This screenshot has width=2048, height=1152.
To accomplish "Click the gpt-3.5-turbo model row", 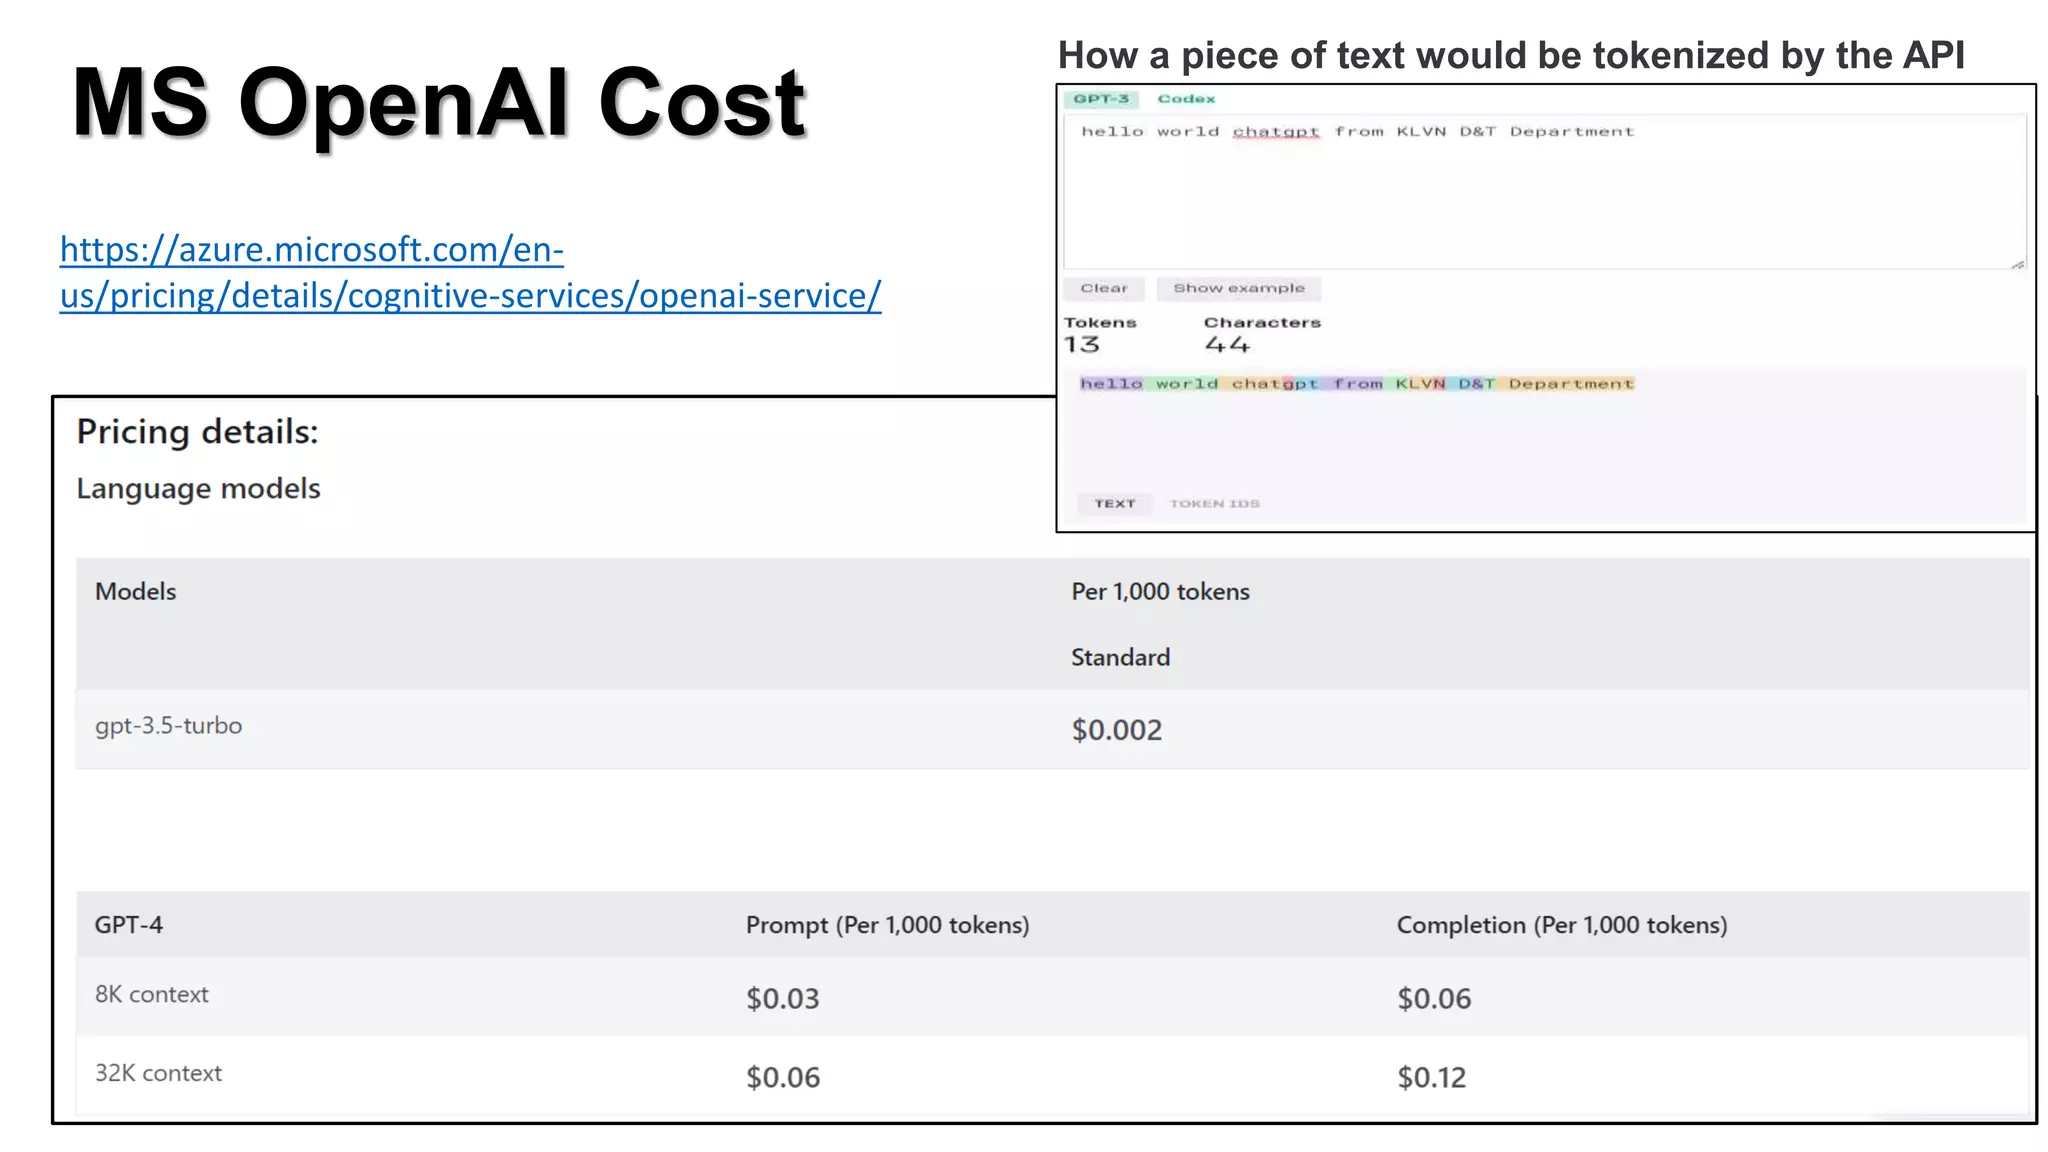I will (x=168, y=726).
